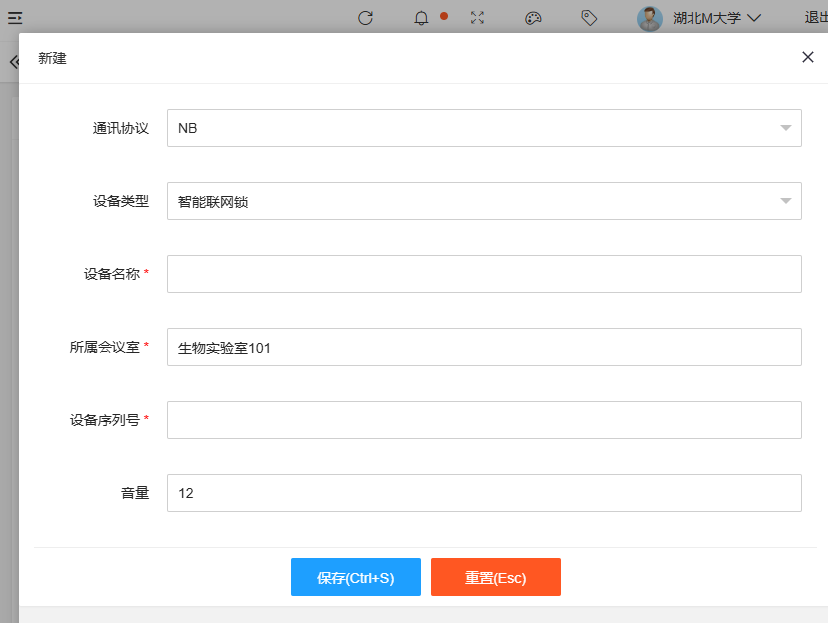This screenshot has width=828, height=623.
Task: Close the 新建 dialog
Action: pos(807,57)
